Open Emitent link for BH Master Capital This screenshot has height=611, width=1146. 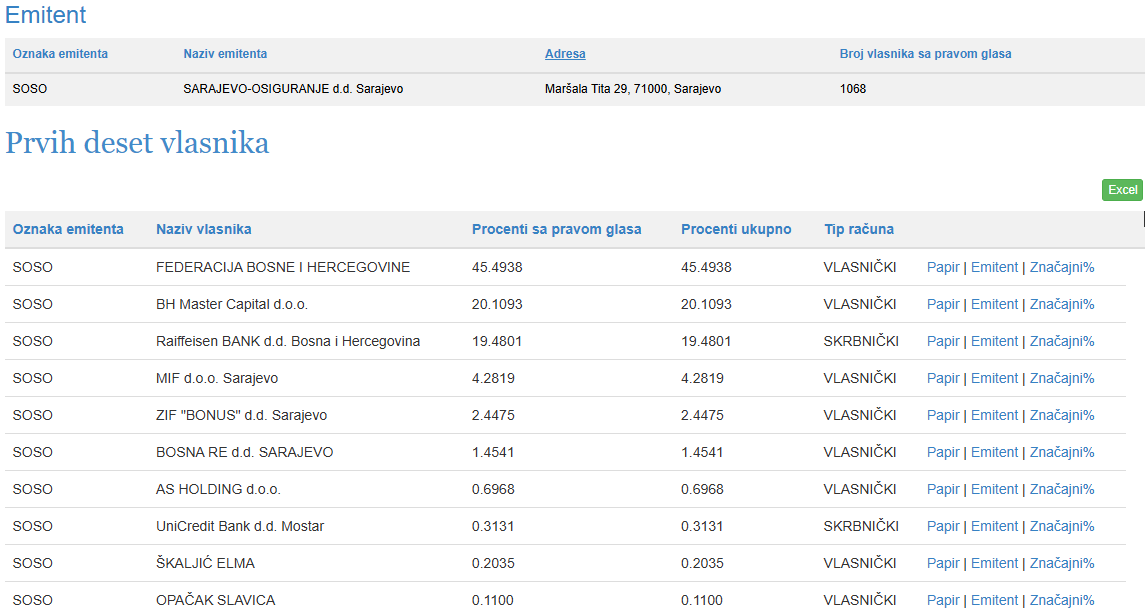[x=994, y=305]
